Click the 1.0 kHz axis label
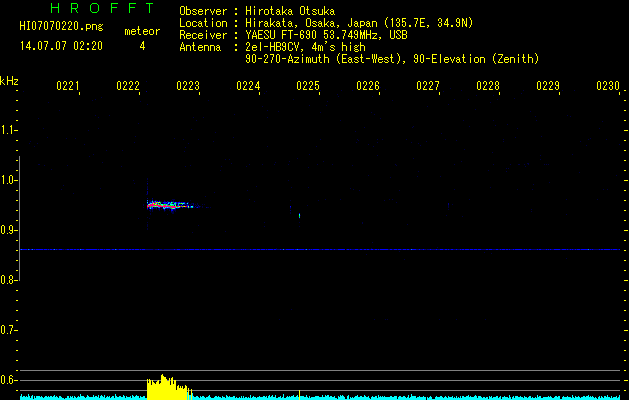629x400 pixels. [x=8, y=180]
